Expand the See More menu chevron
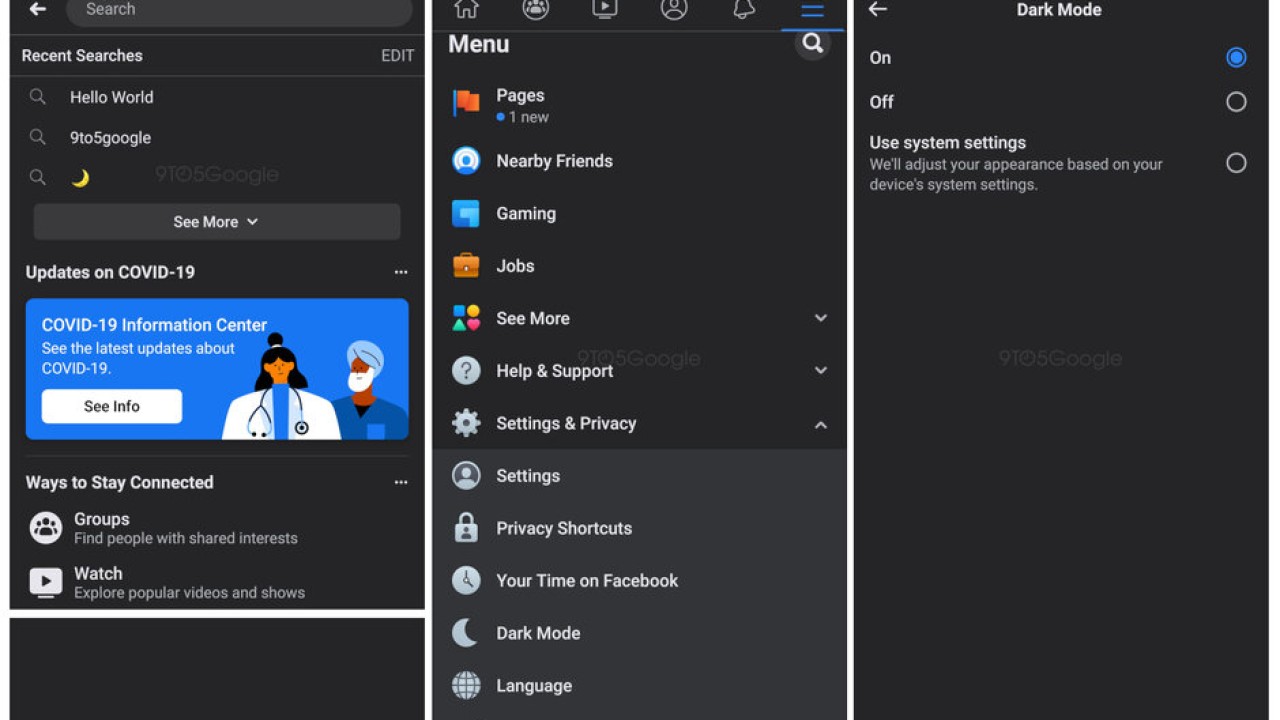 tap(820, 318)
